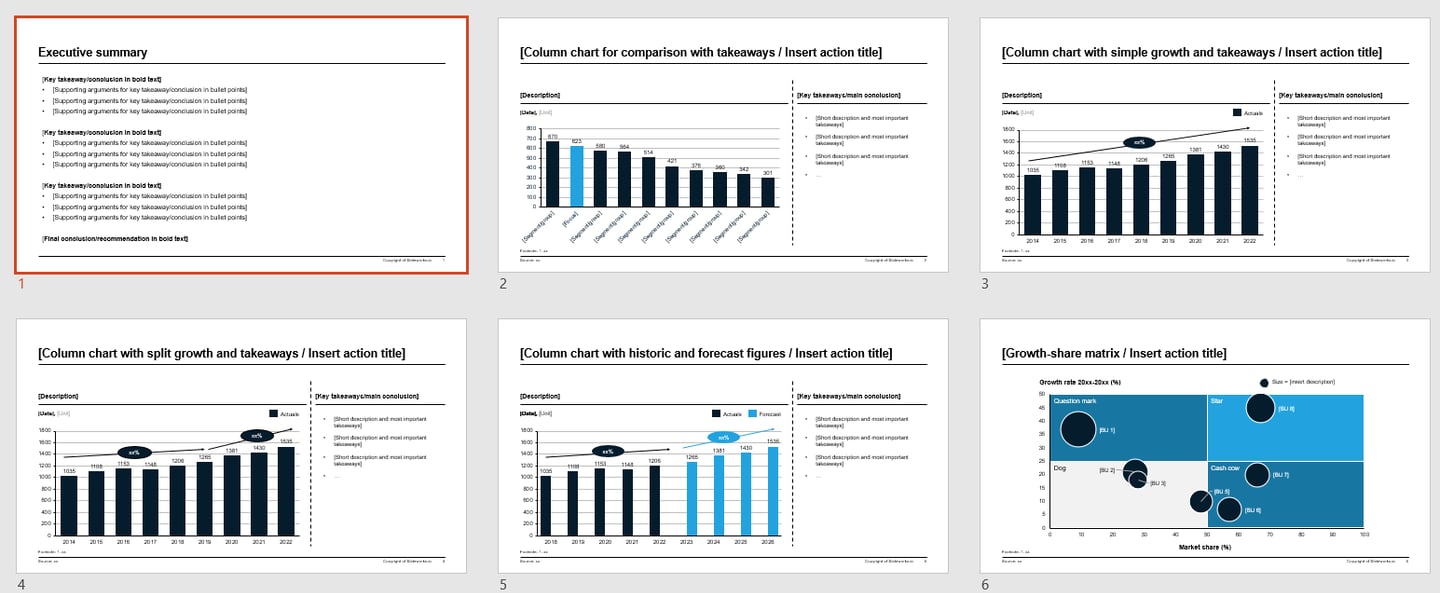Screen dimensions: 1440x593
Task: Click the left xx% oval in slide 4
Action: tap(134, 452)
